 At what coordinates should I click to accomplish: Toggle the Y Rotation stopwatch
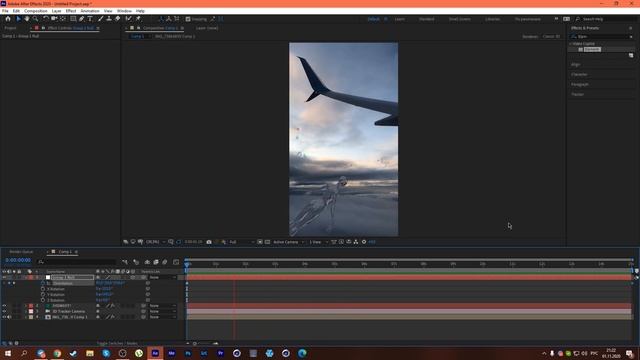pos(43,294)
